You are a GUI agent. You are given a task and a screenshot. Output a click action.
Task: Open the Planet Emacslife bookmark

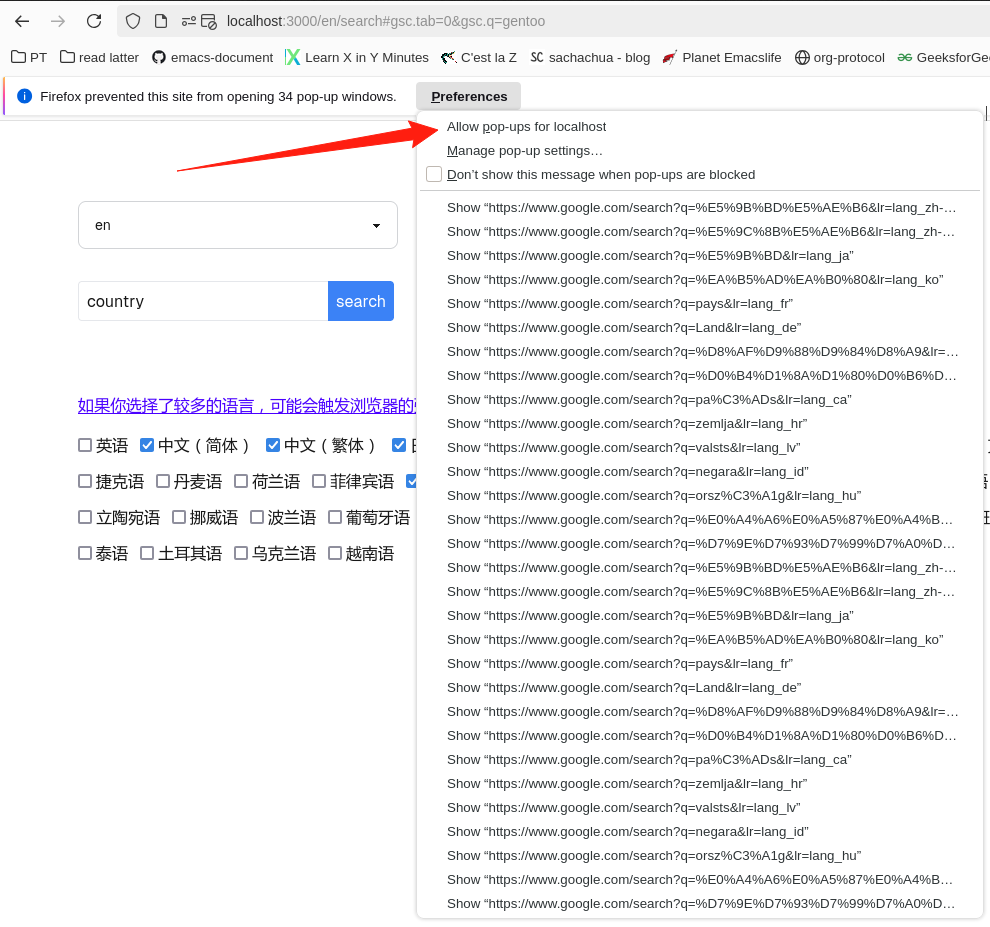[722, 57]
